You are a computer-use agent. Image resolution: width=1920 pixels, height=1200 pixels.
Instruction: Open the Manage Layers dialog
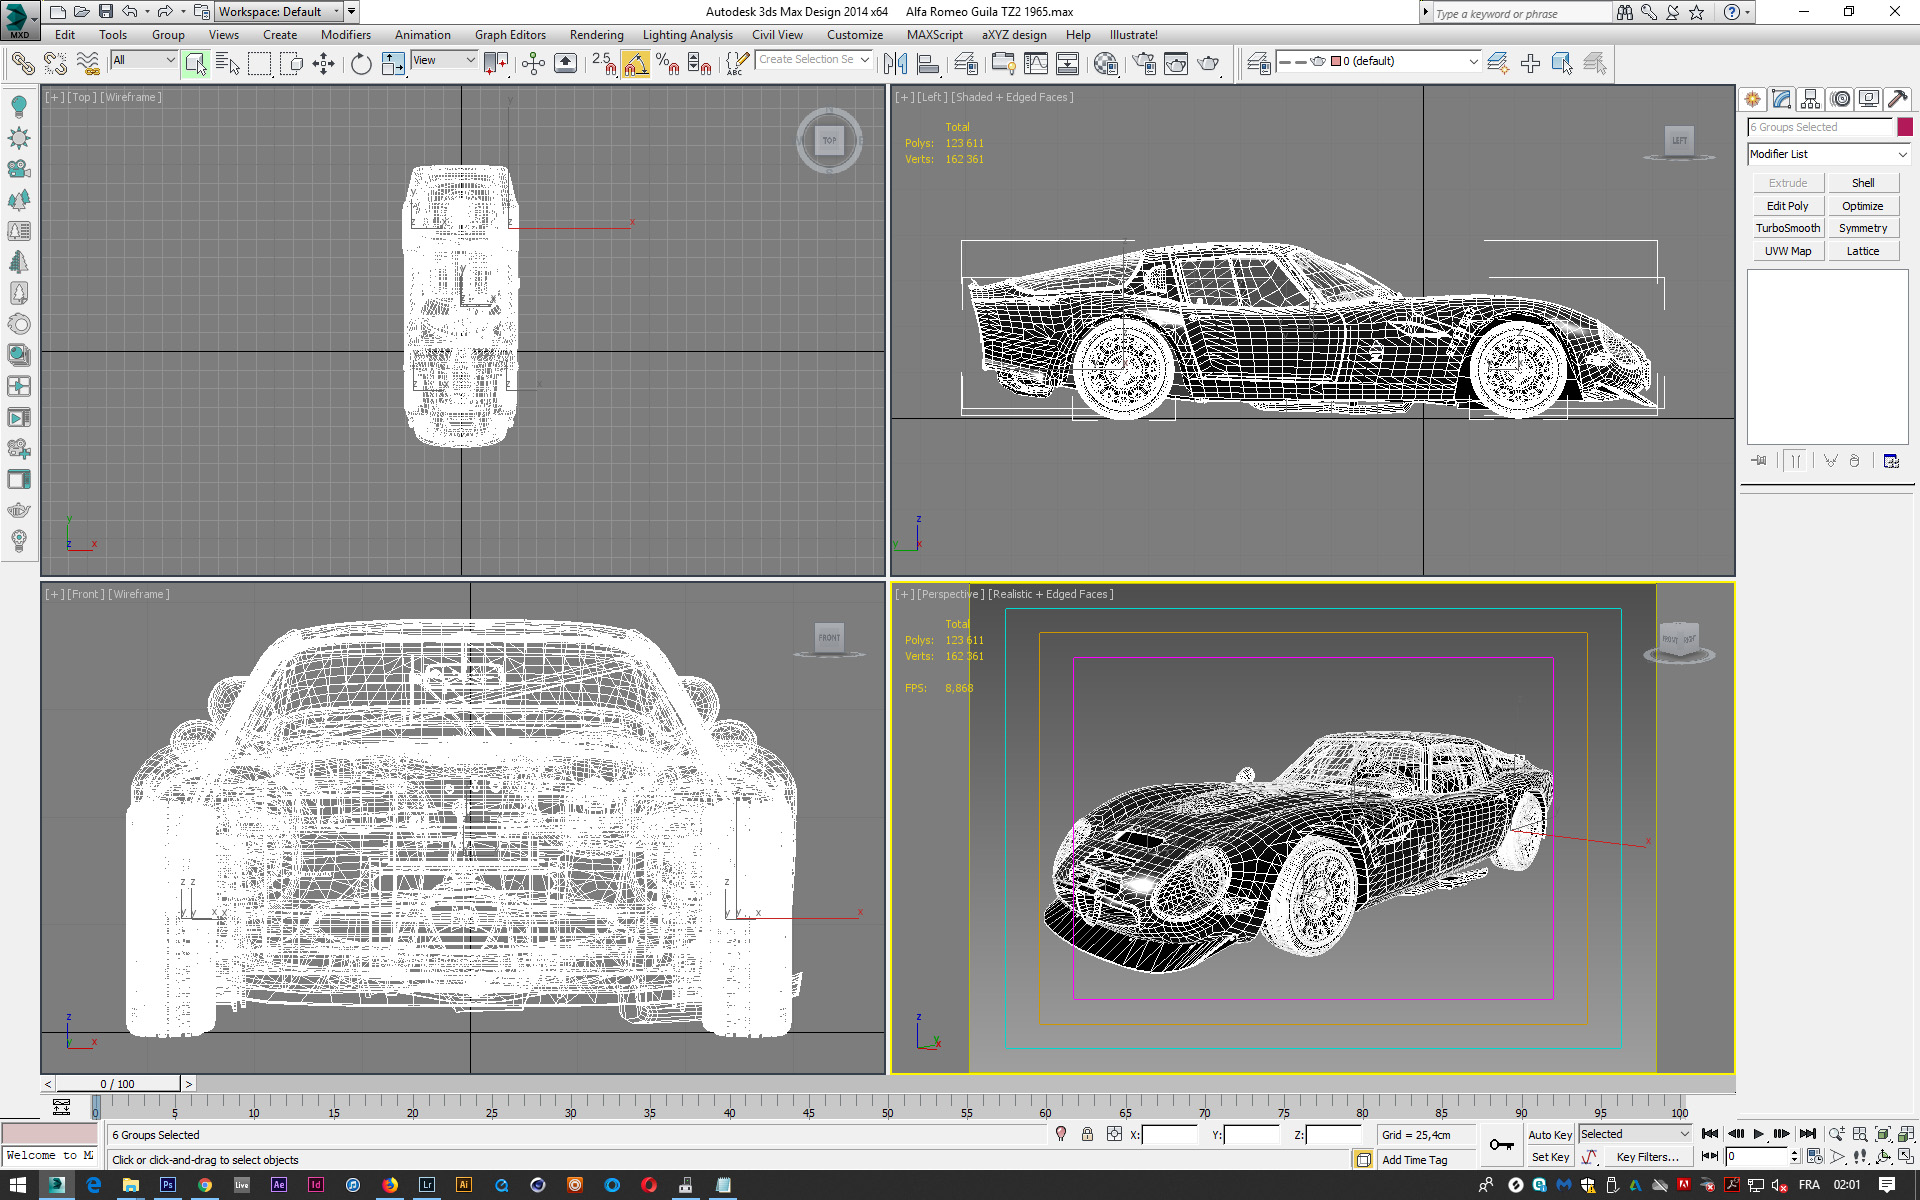tap(966, 64)
